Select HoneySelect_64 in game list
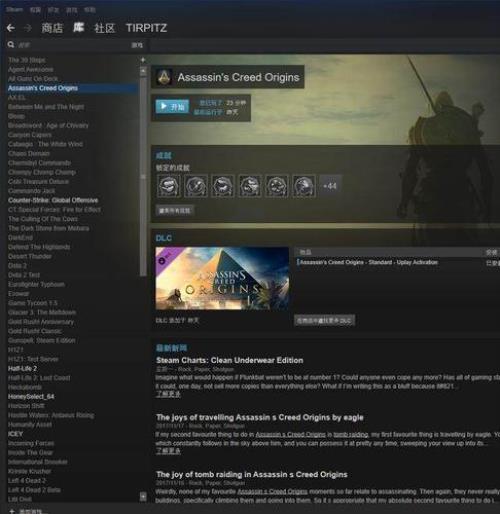Screen dimensions: 500x514 click(x=31, y=396)
